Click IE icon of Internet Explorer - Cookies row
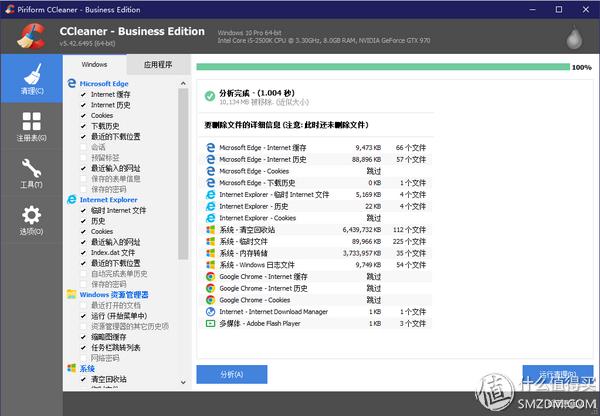 (x=210, y=218)
